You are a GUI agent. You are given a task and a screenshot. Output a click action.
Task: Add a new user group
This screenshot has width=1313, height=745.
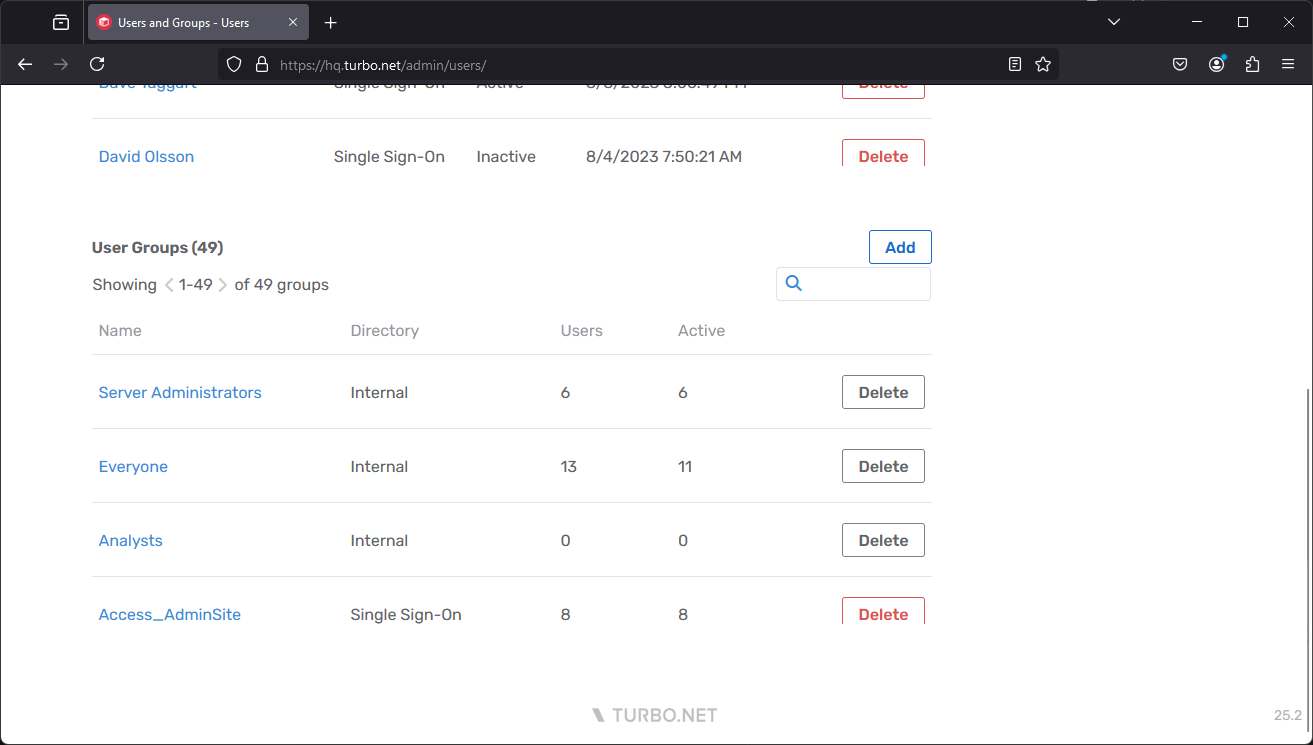click(900, 247)
